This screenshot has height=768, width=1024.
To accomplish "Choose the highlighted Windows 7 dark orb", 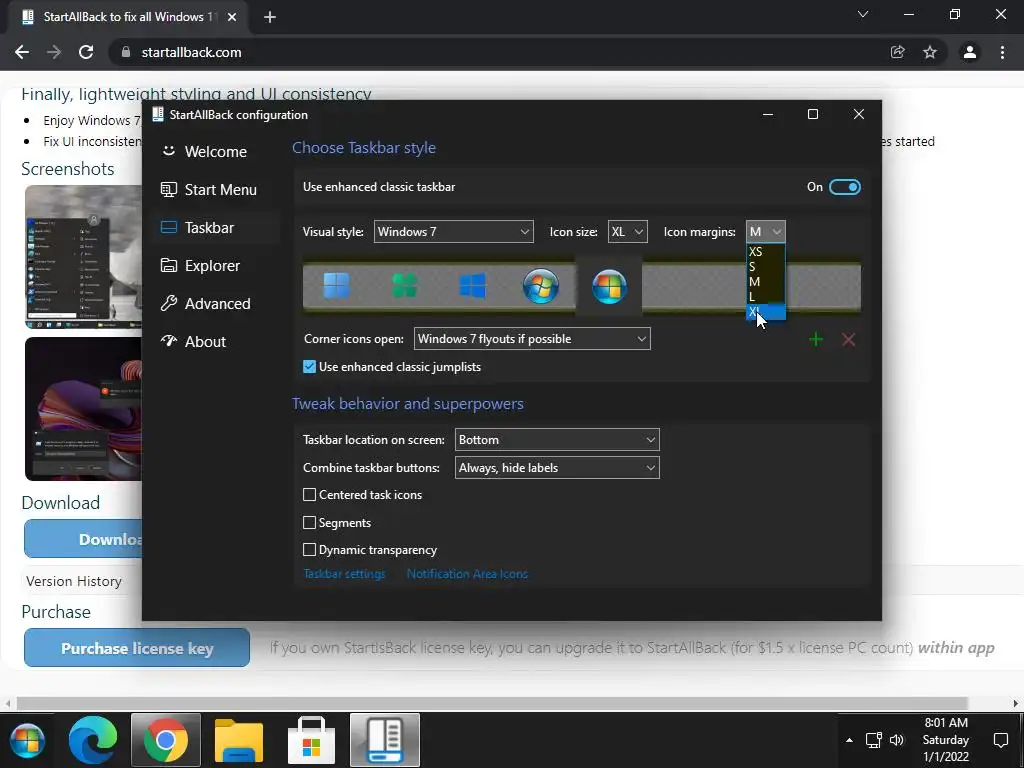I will 609,286.
